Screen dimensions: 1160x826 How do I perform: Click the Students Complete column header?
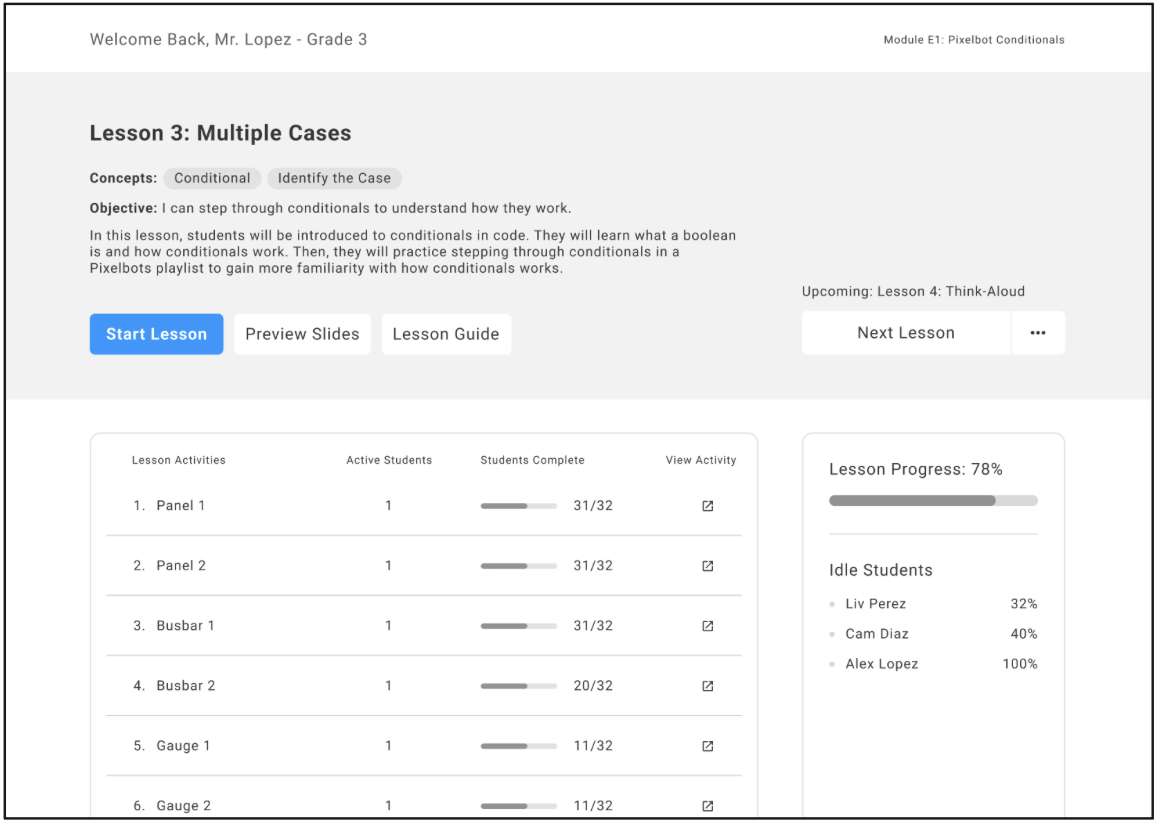click(x=532, y=460)
